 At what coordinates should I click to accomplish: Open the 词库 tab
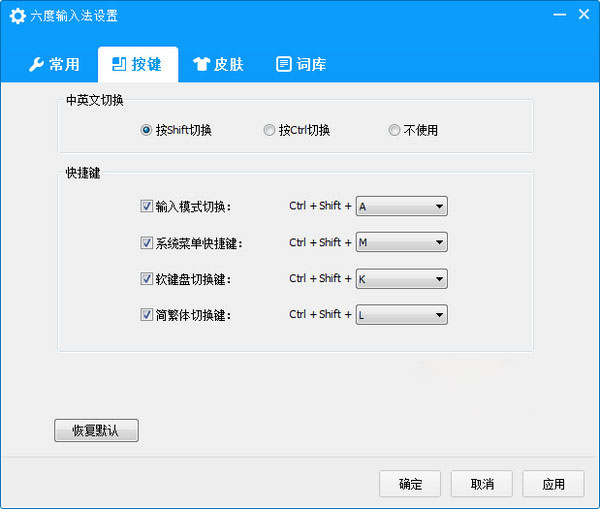301,64
